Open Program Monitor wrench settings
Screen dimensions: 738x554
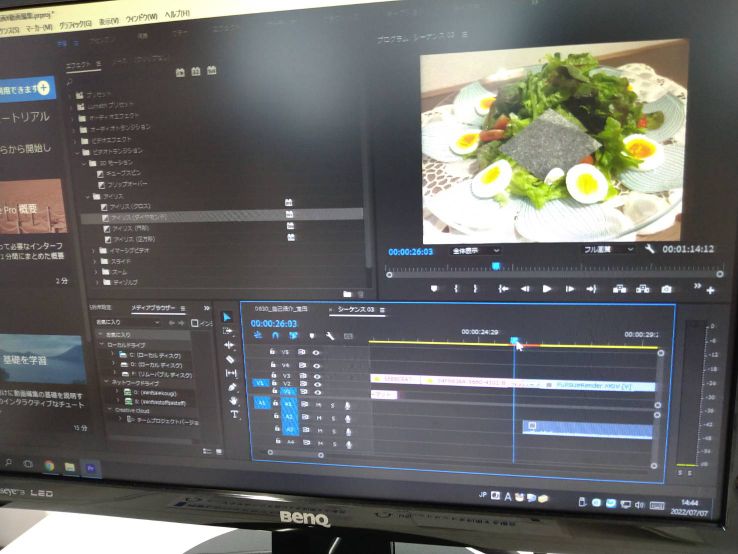click(650, 250)
